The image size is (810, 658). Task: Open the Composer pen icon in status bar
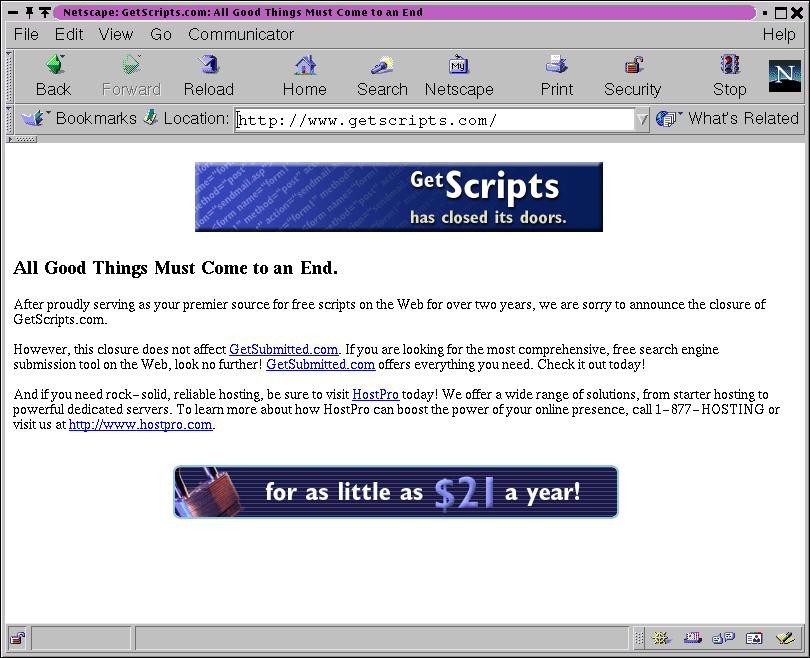784,638
